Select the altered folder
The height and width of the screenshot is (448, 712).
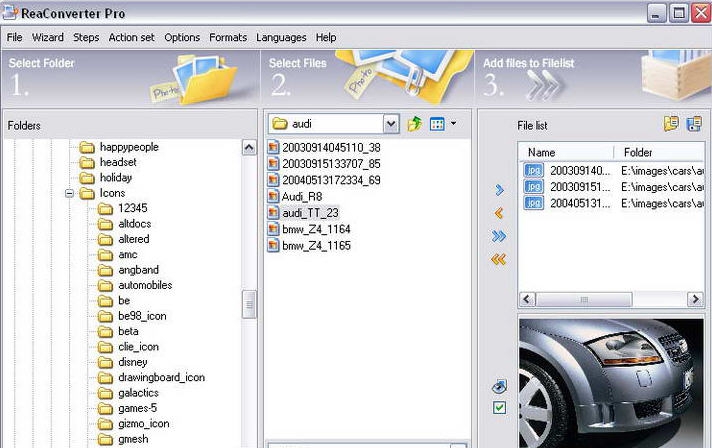tap(134, 239)
